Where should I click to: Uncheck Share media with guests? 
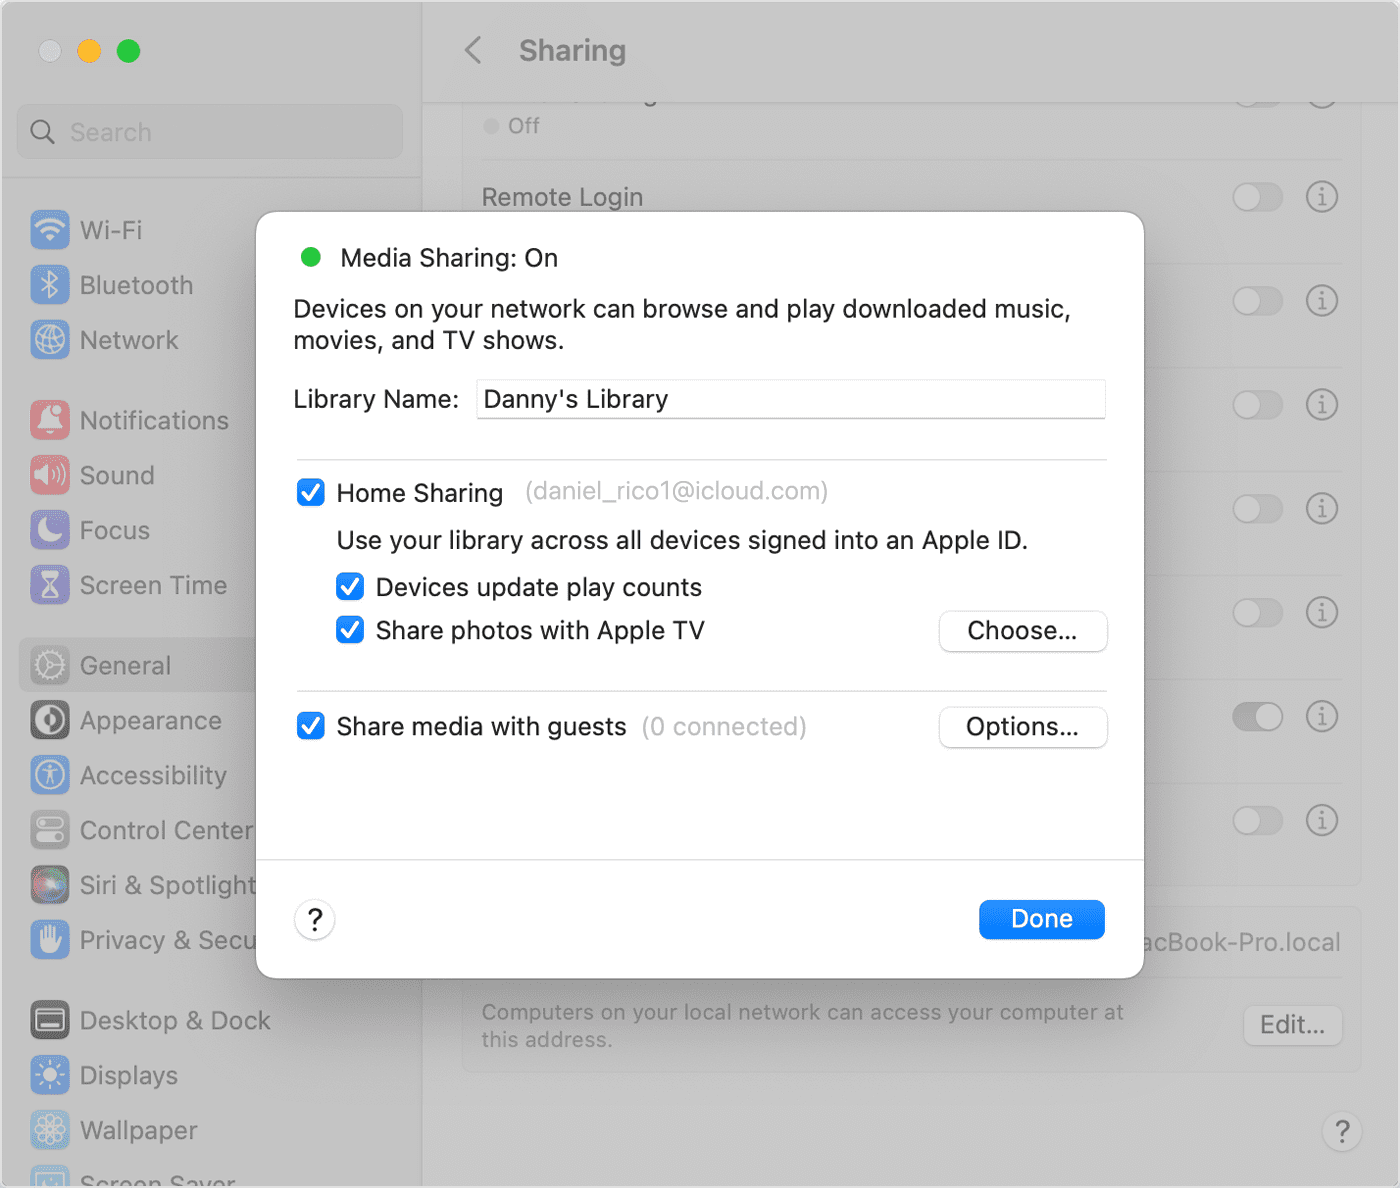(x=311, y=726)
